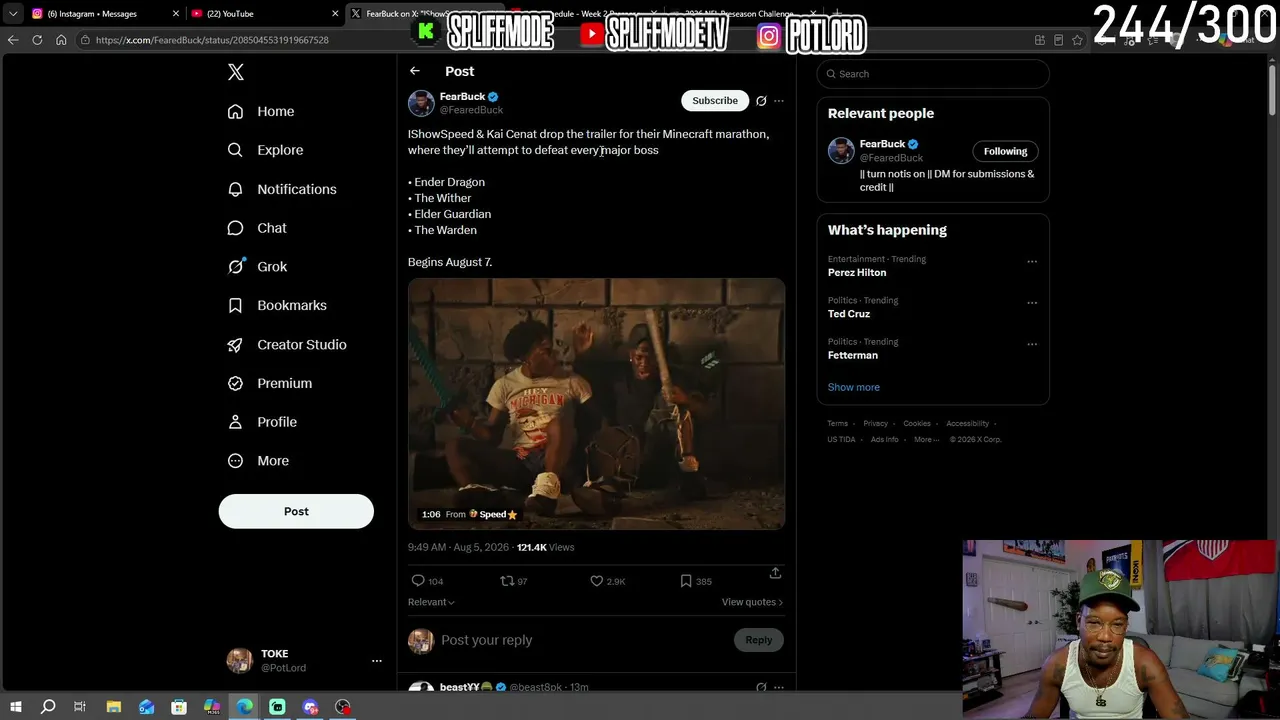The height and width of the screenshot is (720, 1280).
Task: Open the three-dot menu on beast's reply
Action: tap(779, 688)
